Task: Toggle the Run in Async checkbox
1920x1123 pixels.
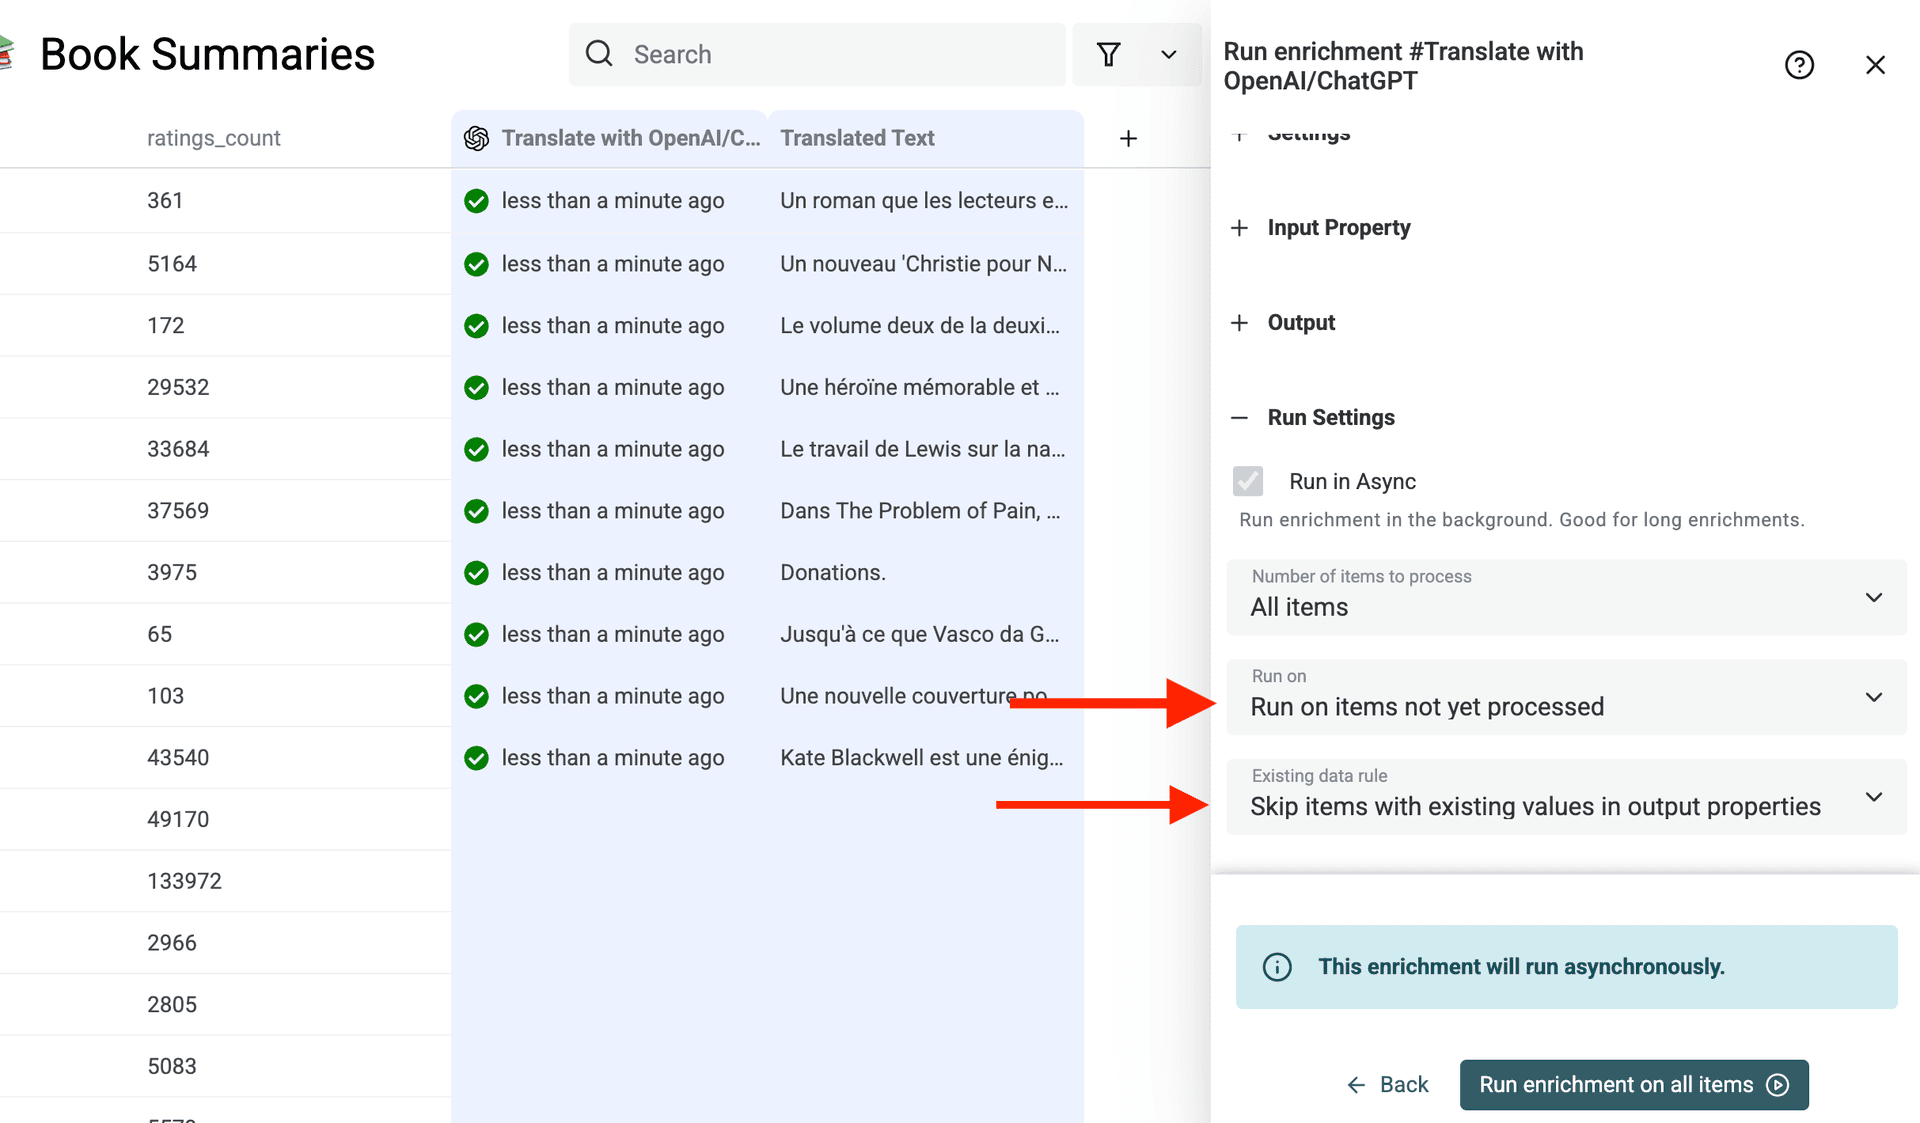Action: pos(1248,481)
